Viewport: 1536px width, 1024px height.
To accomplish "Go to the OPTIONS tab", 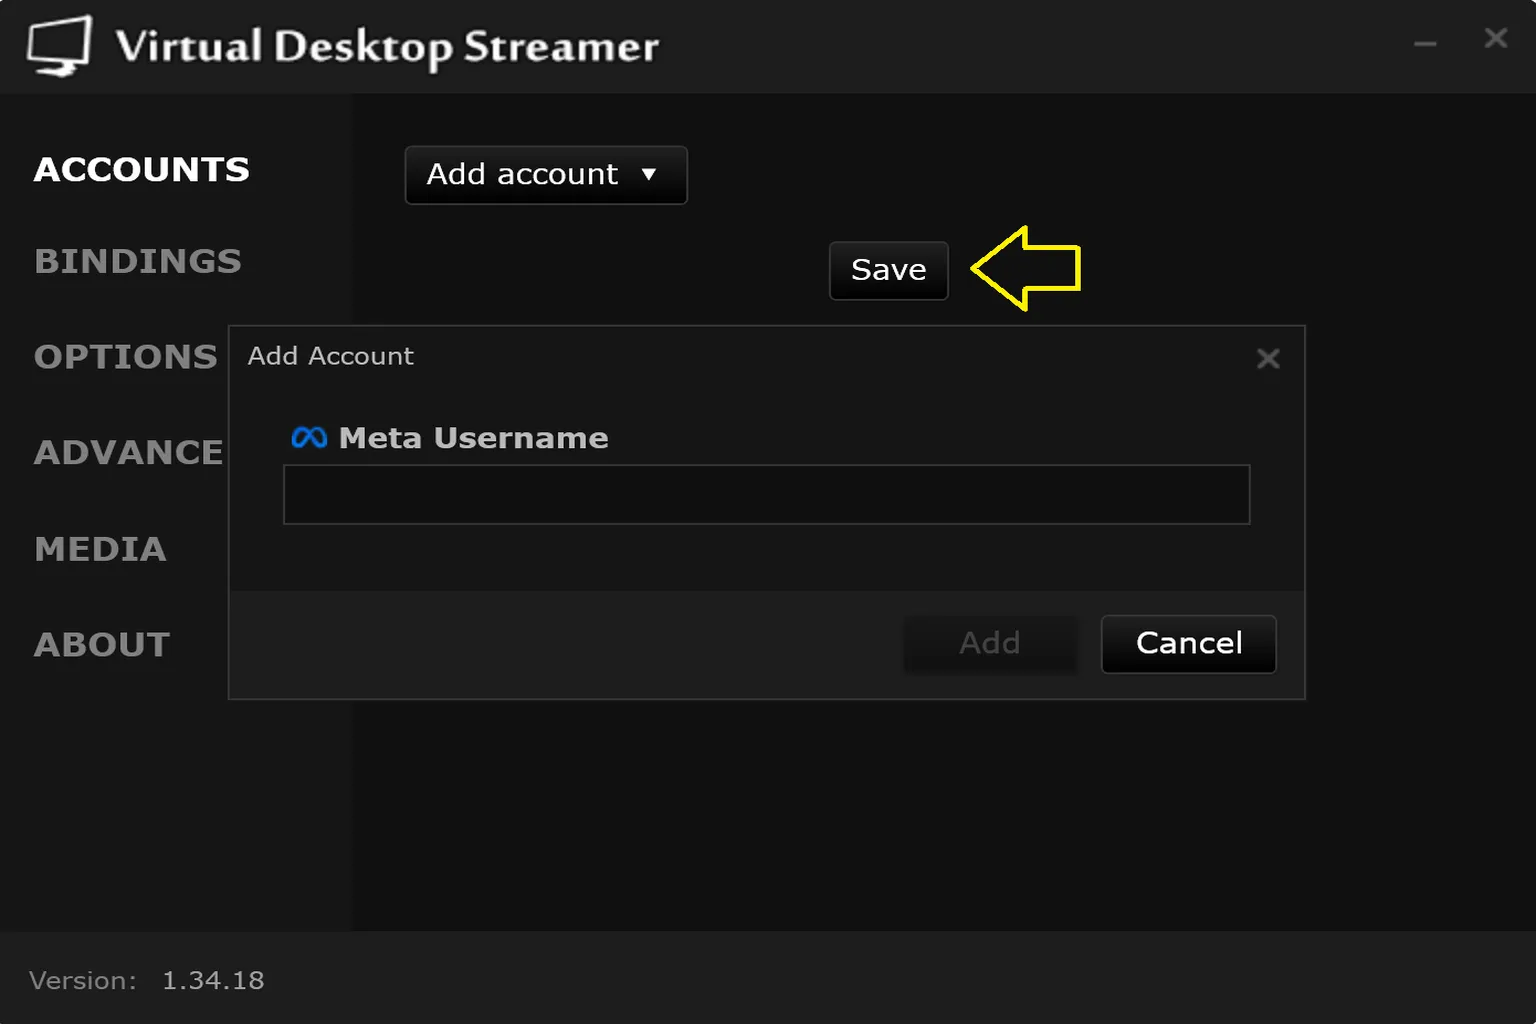I will (x=126, y=357).
